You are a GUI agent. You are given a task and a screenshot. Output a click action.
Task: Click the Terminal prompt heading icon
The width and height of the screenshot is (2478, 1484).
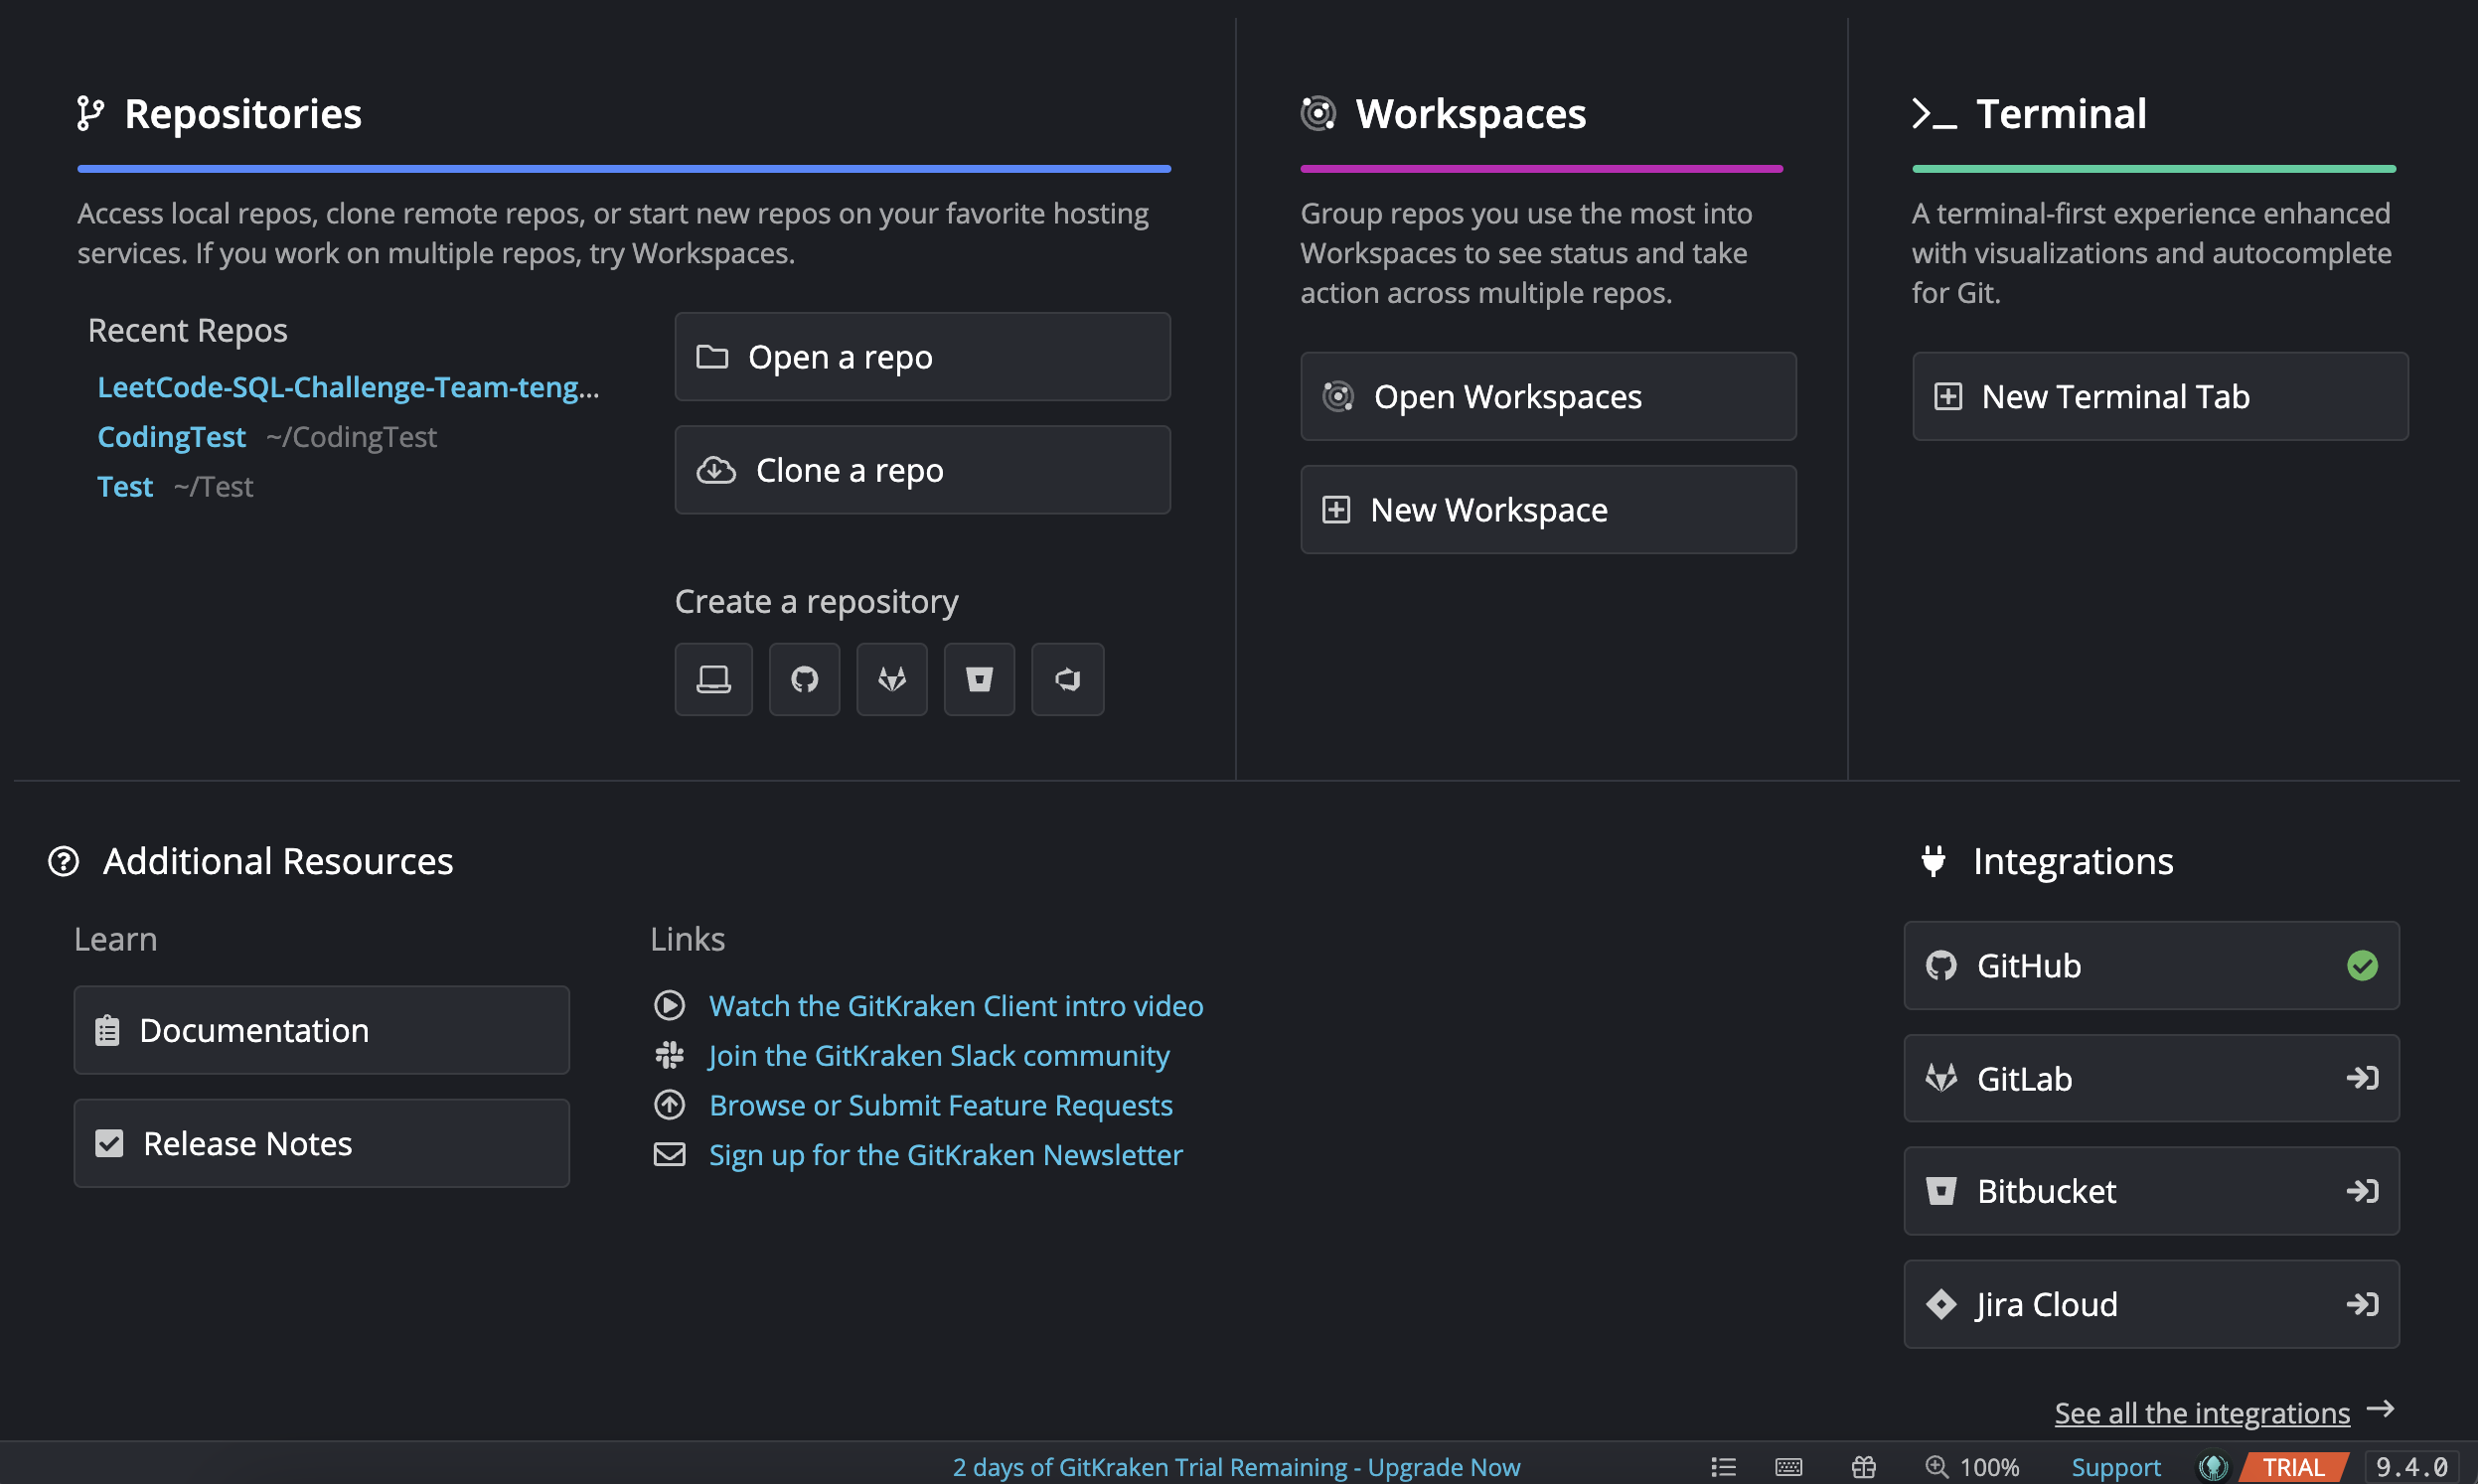pos(1934,114)
